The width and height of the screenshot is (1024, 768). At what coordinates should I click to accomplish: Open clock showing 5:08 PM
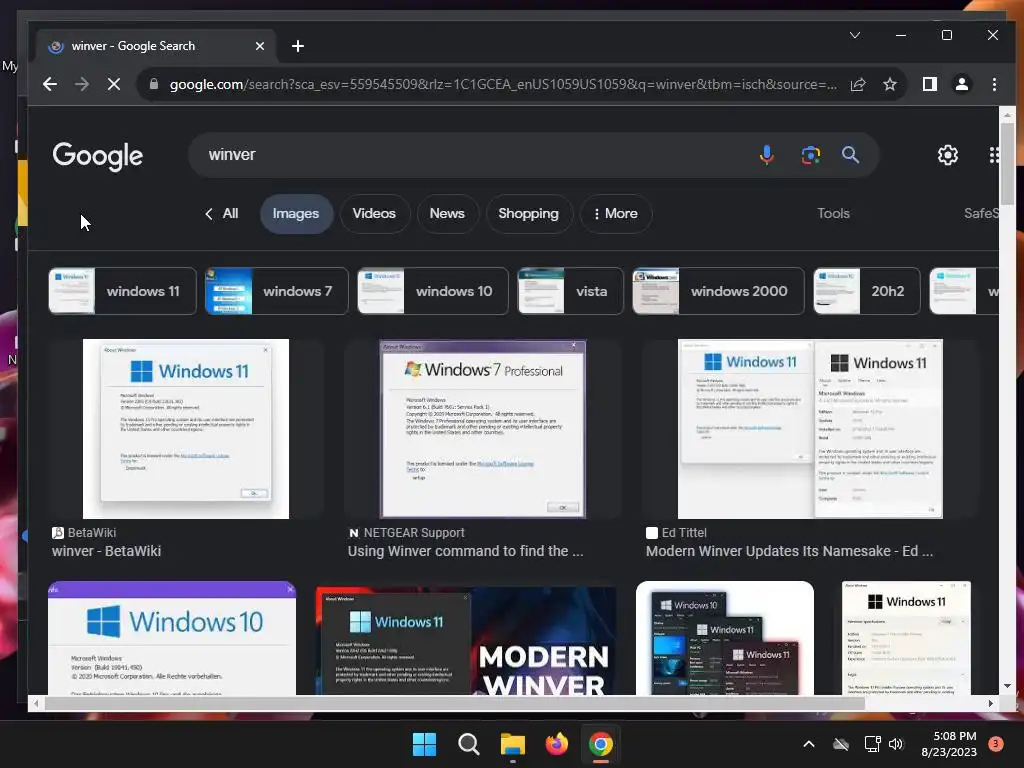pyautogui.click(x=949, y=744)
